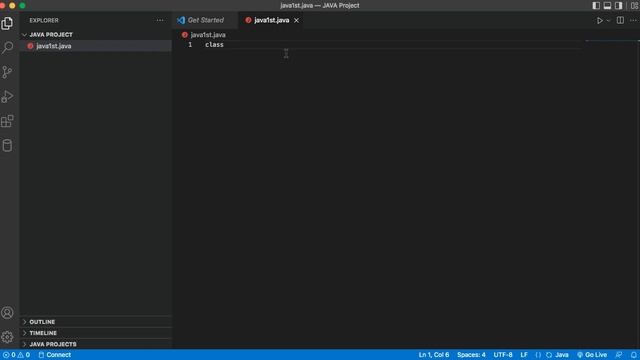The width and height of the screenshot is (640, 360).
Task: Open Explorer views and more actions ellipsis
Action: pos(160,20)
